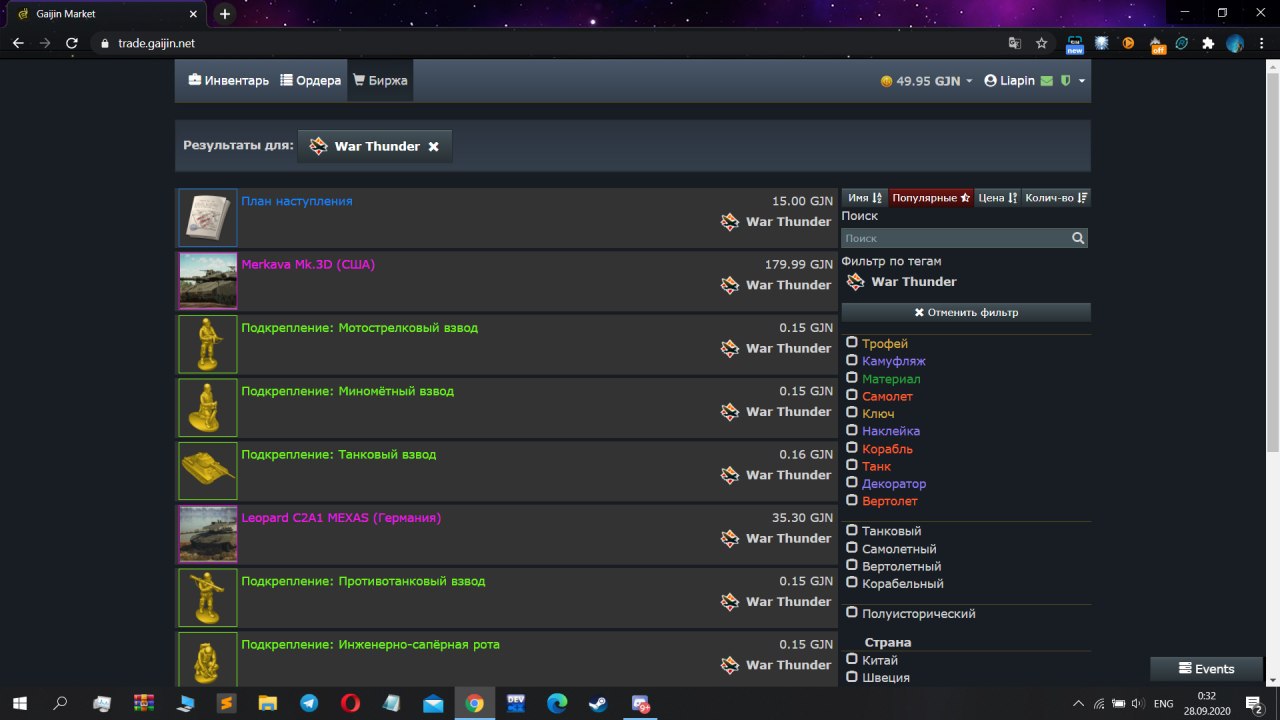
Task: Sort items by Имя
Action: (864, 198)
